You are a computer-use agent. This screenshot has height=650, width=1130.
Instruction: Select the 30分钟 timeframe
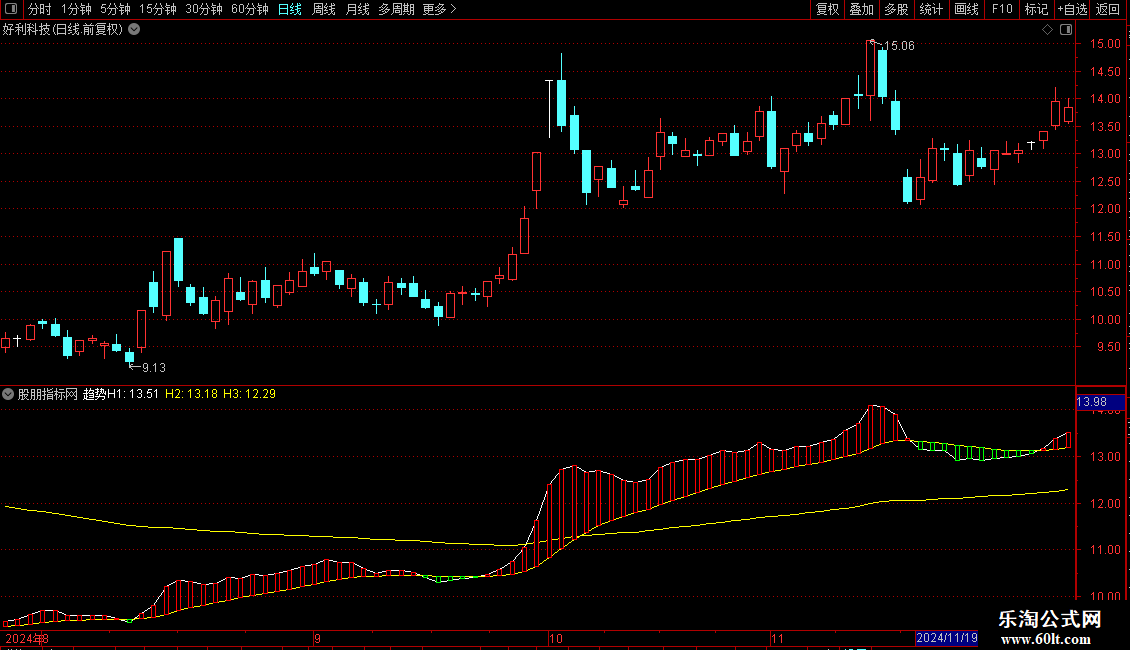(203, 9)
